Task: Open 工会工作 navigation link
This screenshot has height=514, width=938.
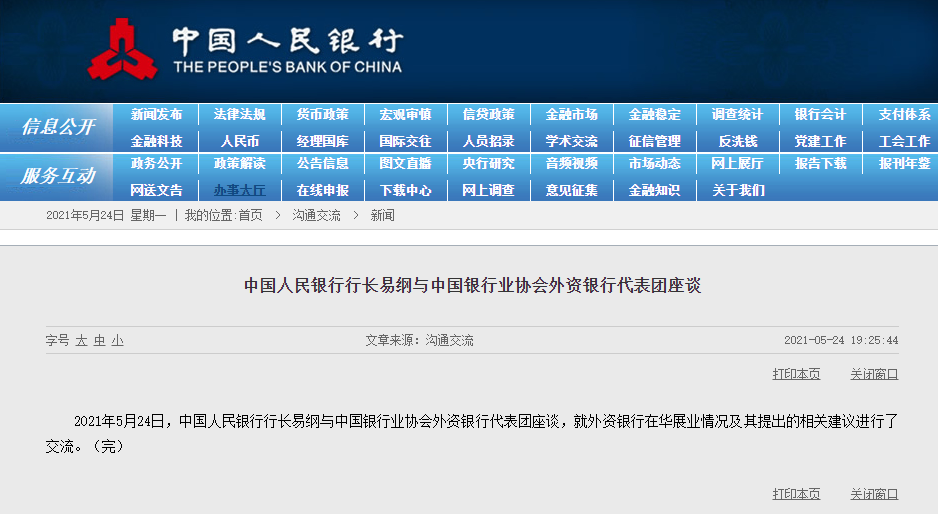Action: coord(904,141)
